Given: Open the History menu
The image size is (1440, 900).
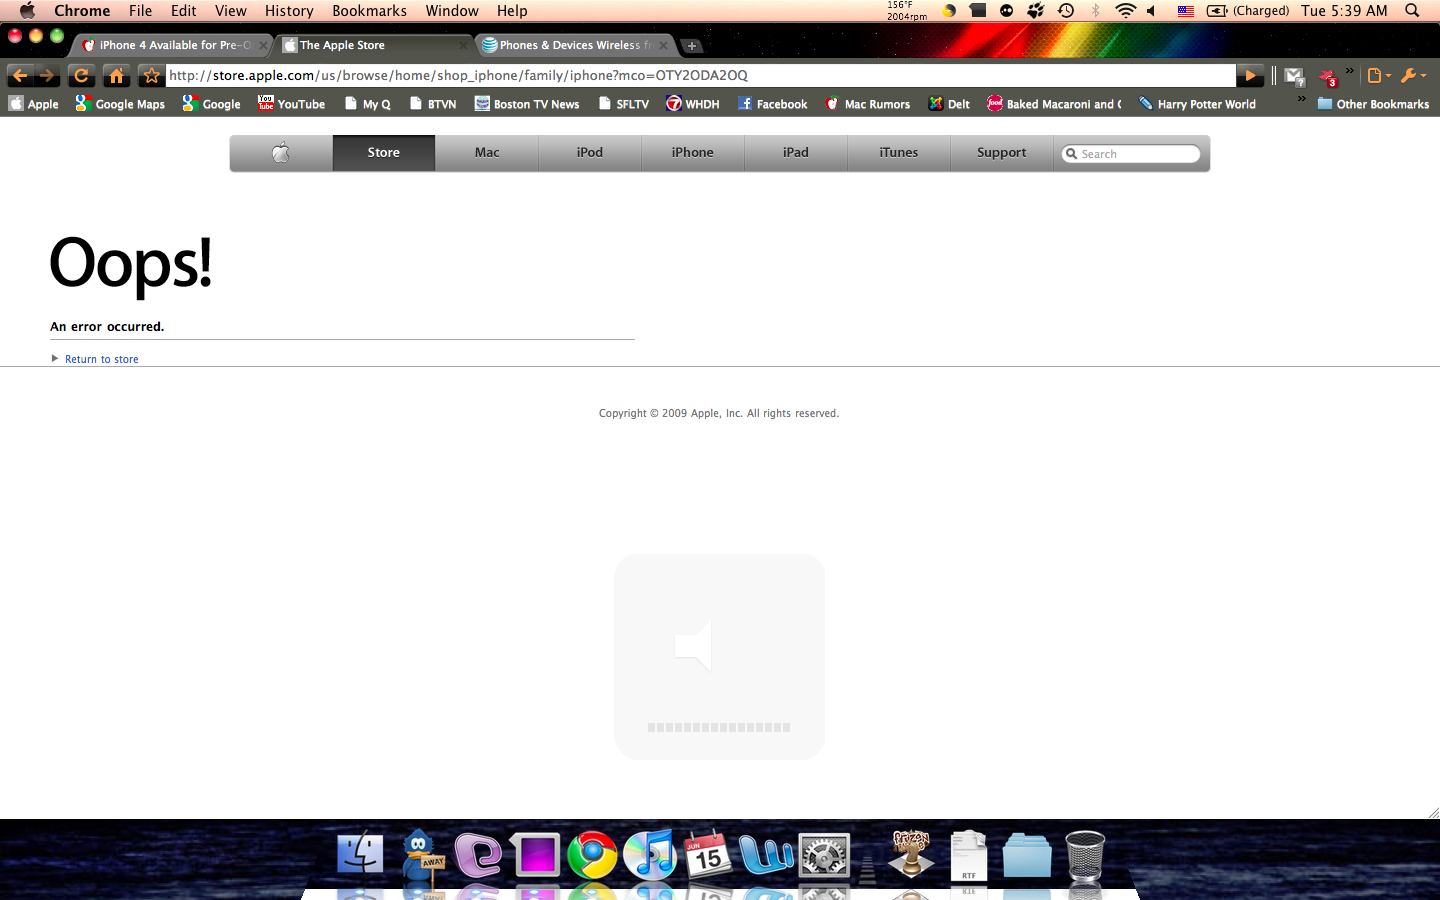Looking at the screenshot, I should (x=289, y=11).
